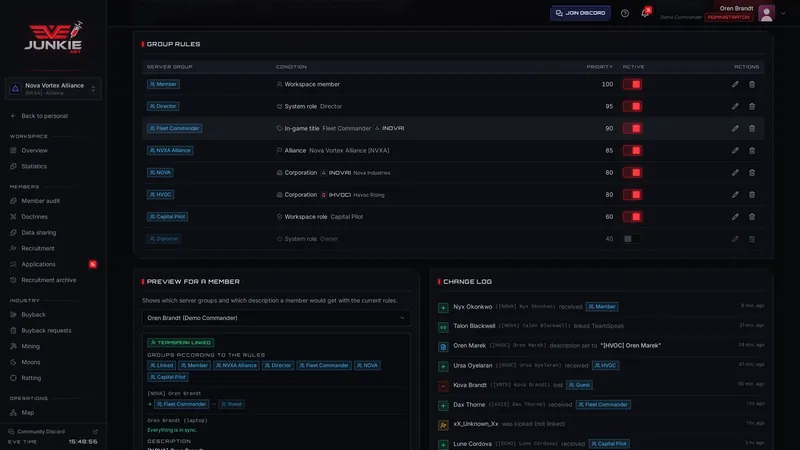Viewport: 800px width, 450px height.
Task: Click the Join Discord button
Action: (580, 13)
